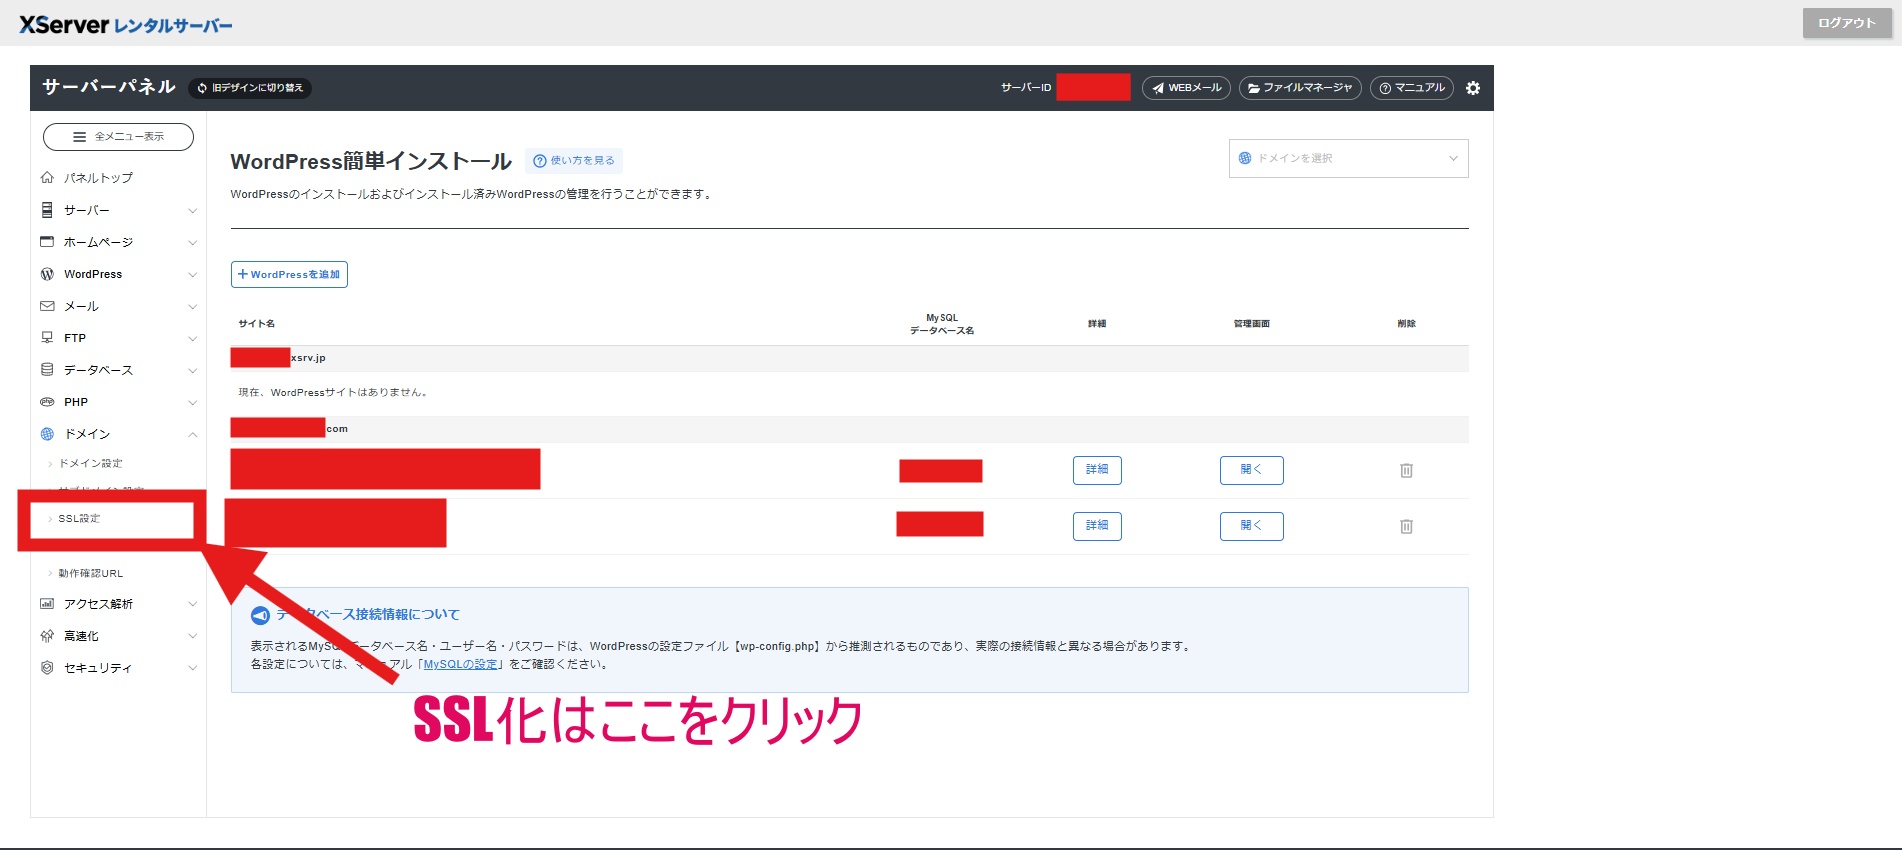1902x850 pixels.
Task: Click the speed icon beside 高速化
Action: click(47, 636)
